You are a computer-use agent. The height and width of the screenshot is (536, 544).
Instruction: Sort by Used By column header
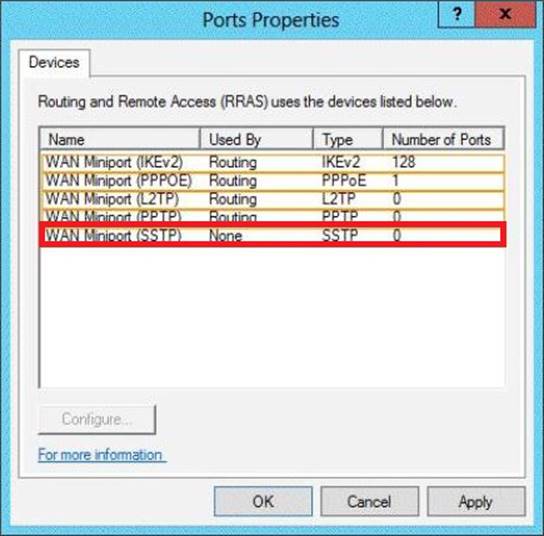tap(256, 139)
